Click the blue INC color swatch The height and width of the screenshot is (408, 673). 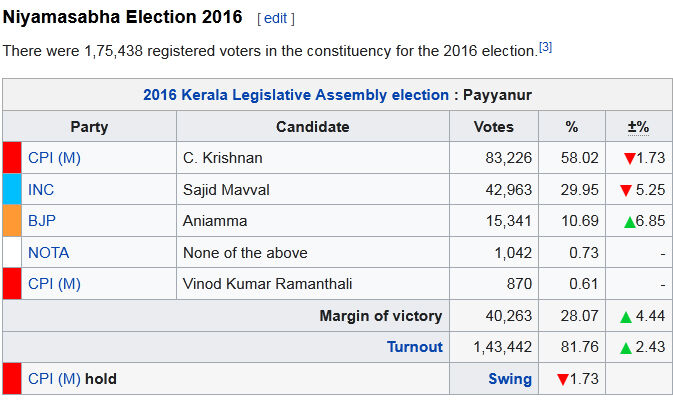point(12,189)
